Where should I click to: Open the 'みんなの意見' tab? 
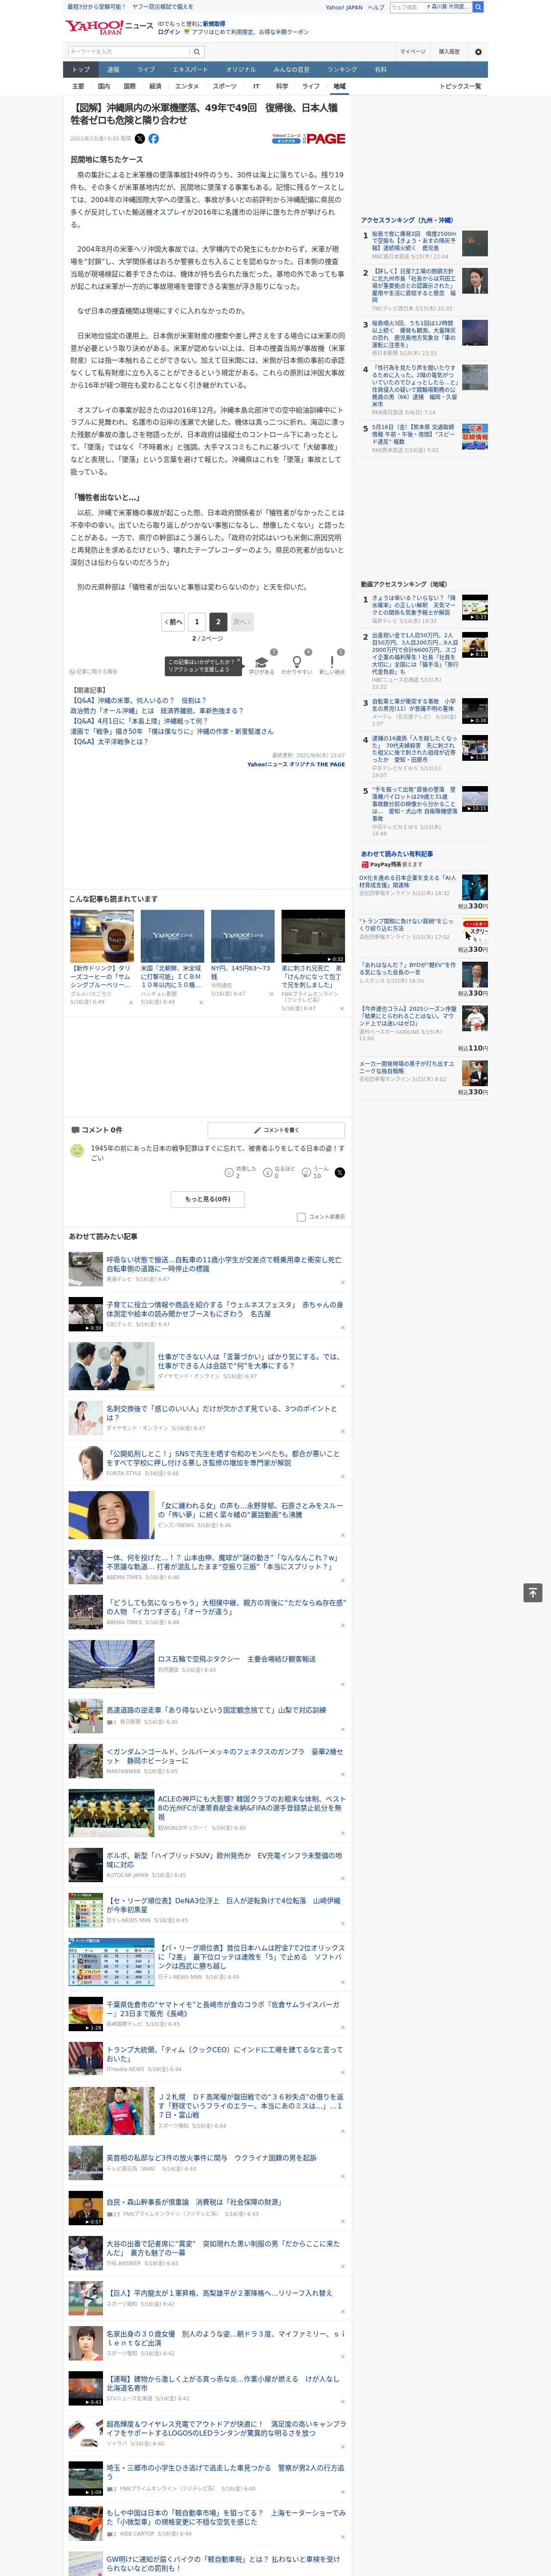[x=291, y=70]
